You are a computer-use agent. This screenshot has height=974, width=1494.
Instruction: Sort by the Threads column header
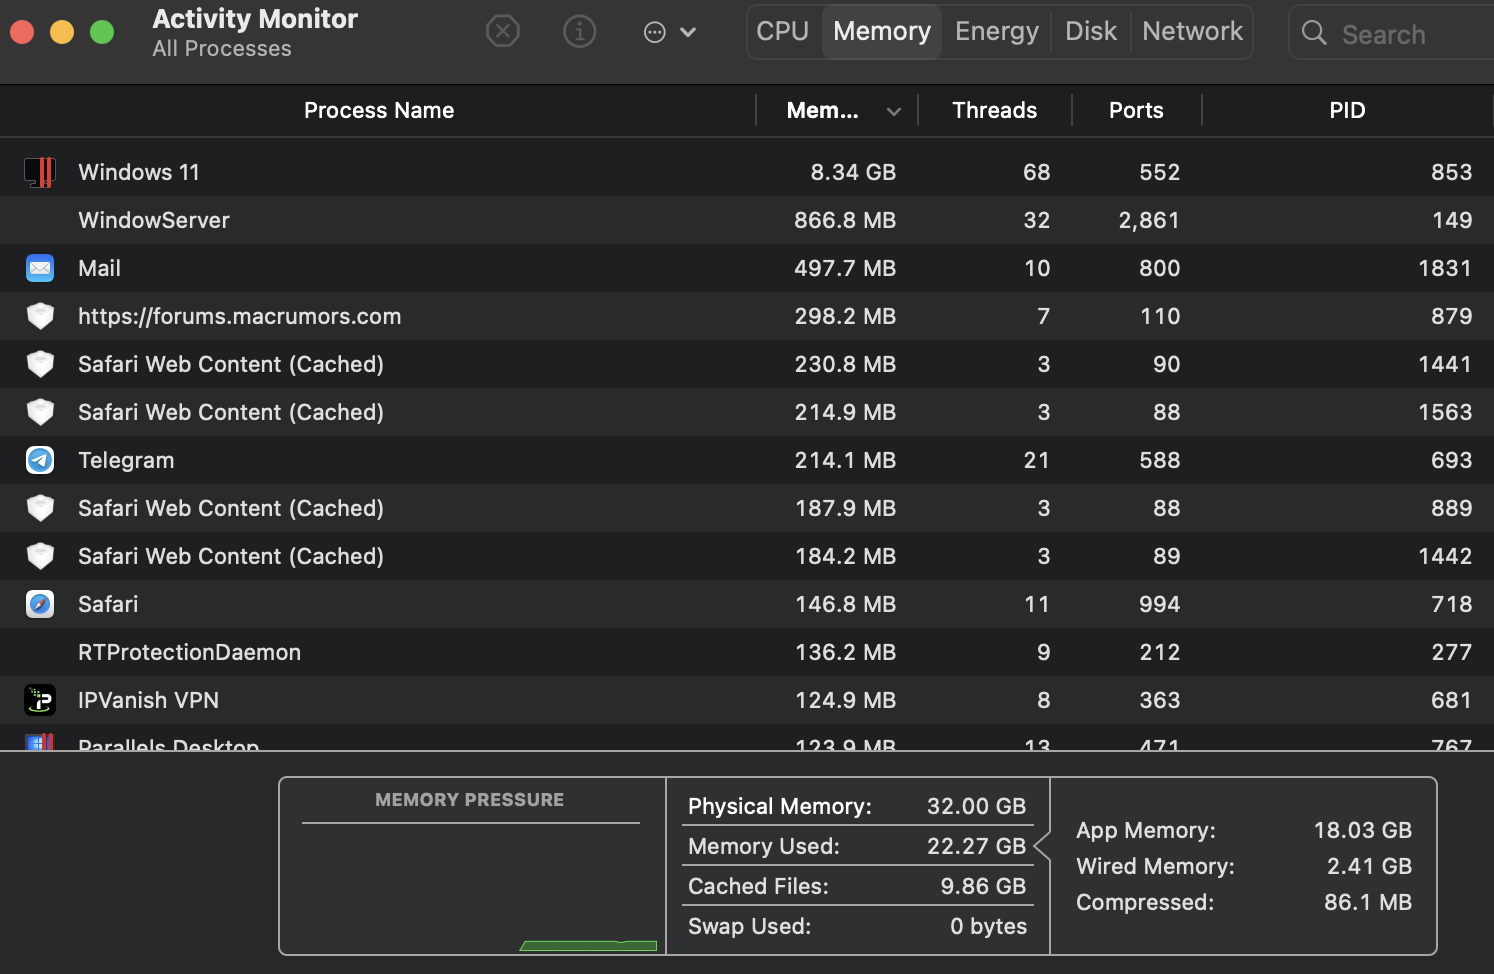tap(994, 111)
